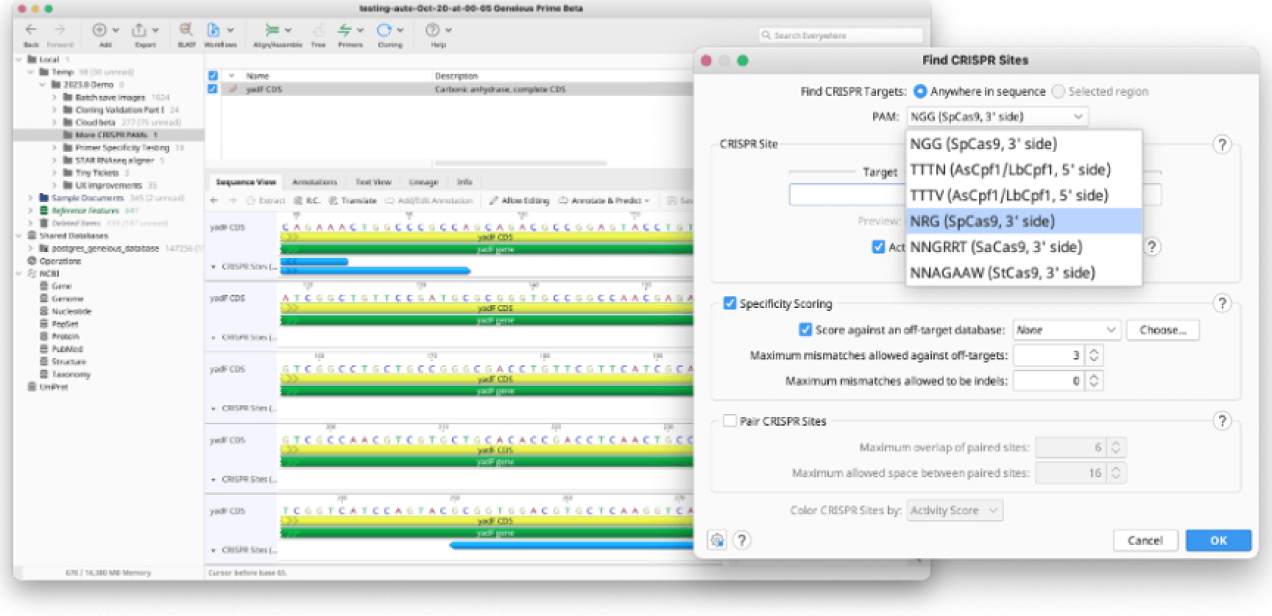Image resolution: width=1272 pixels, height=616 pixels.
Task: Click the Tree toolbar icon
Action: coord(318,30)
